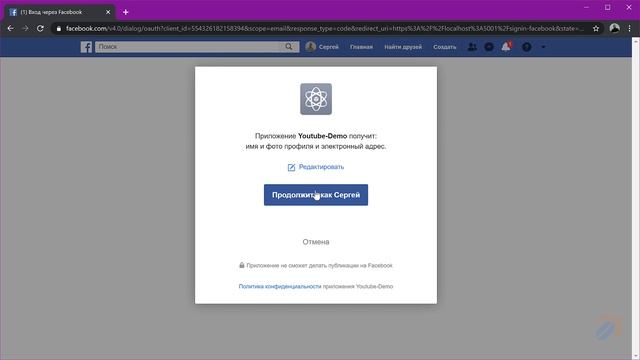Viewport: 640px width, 360px height.
Task: Open the notifications bell icon
Action: tap(506, 47)
